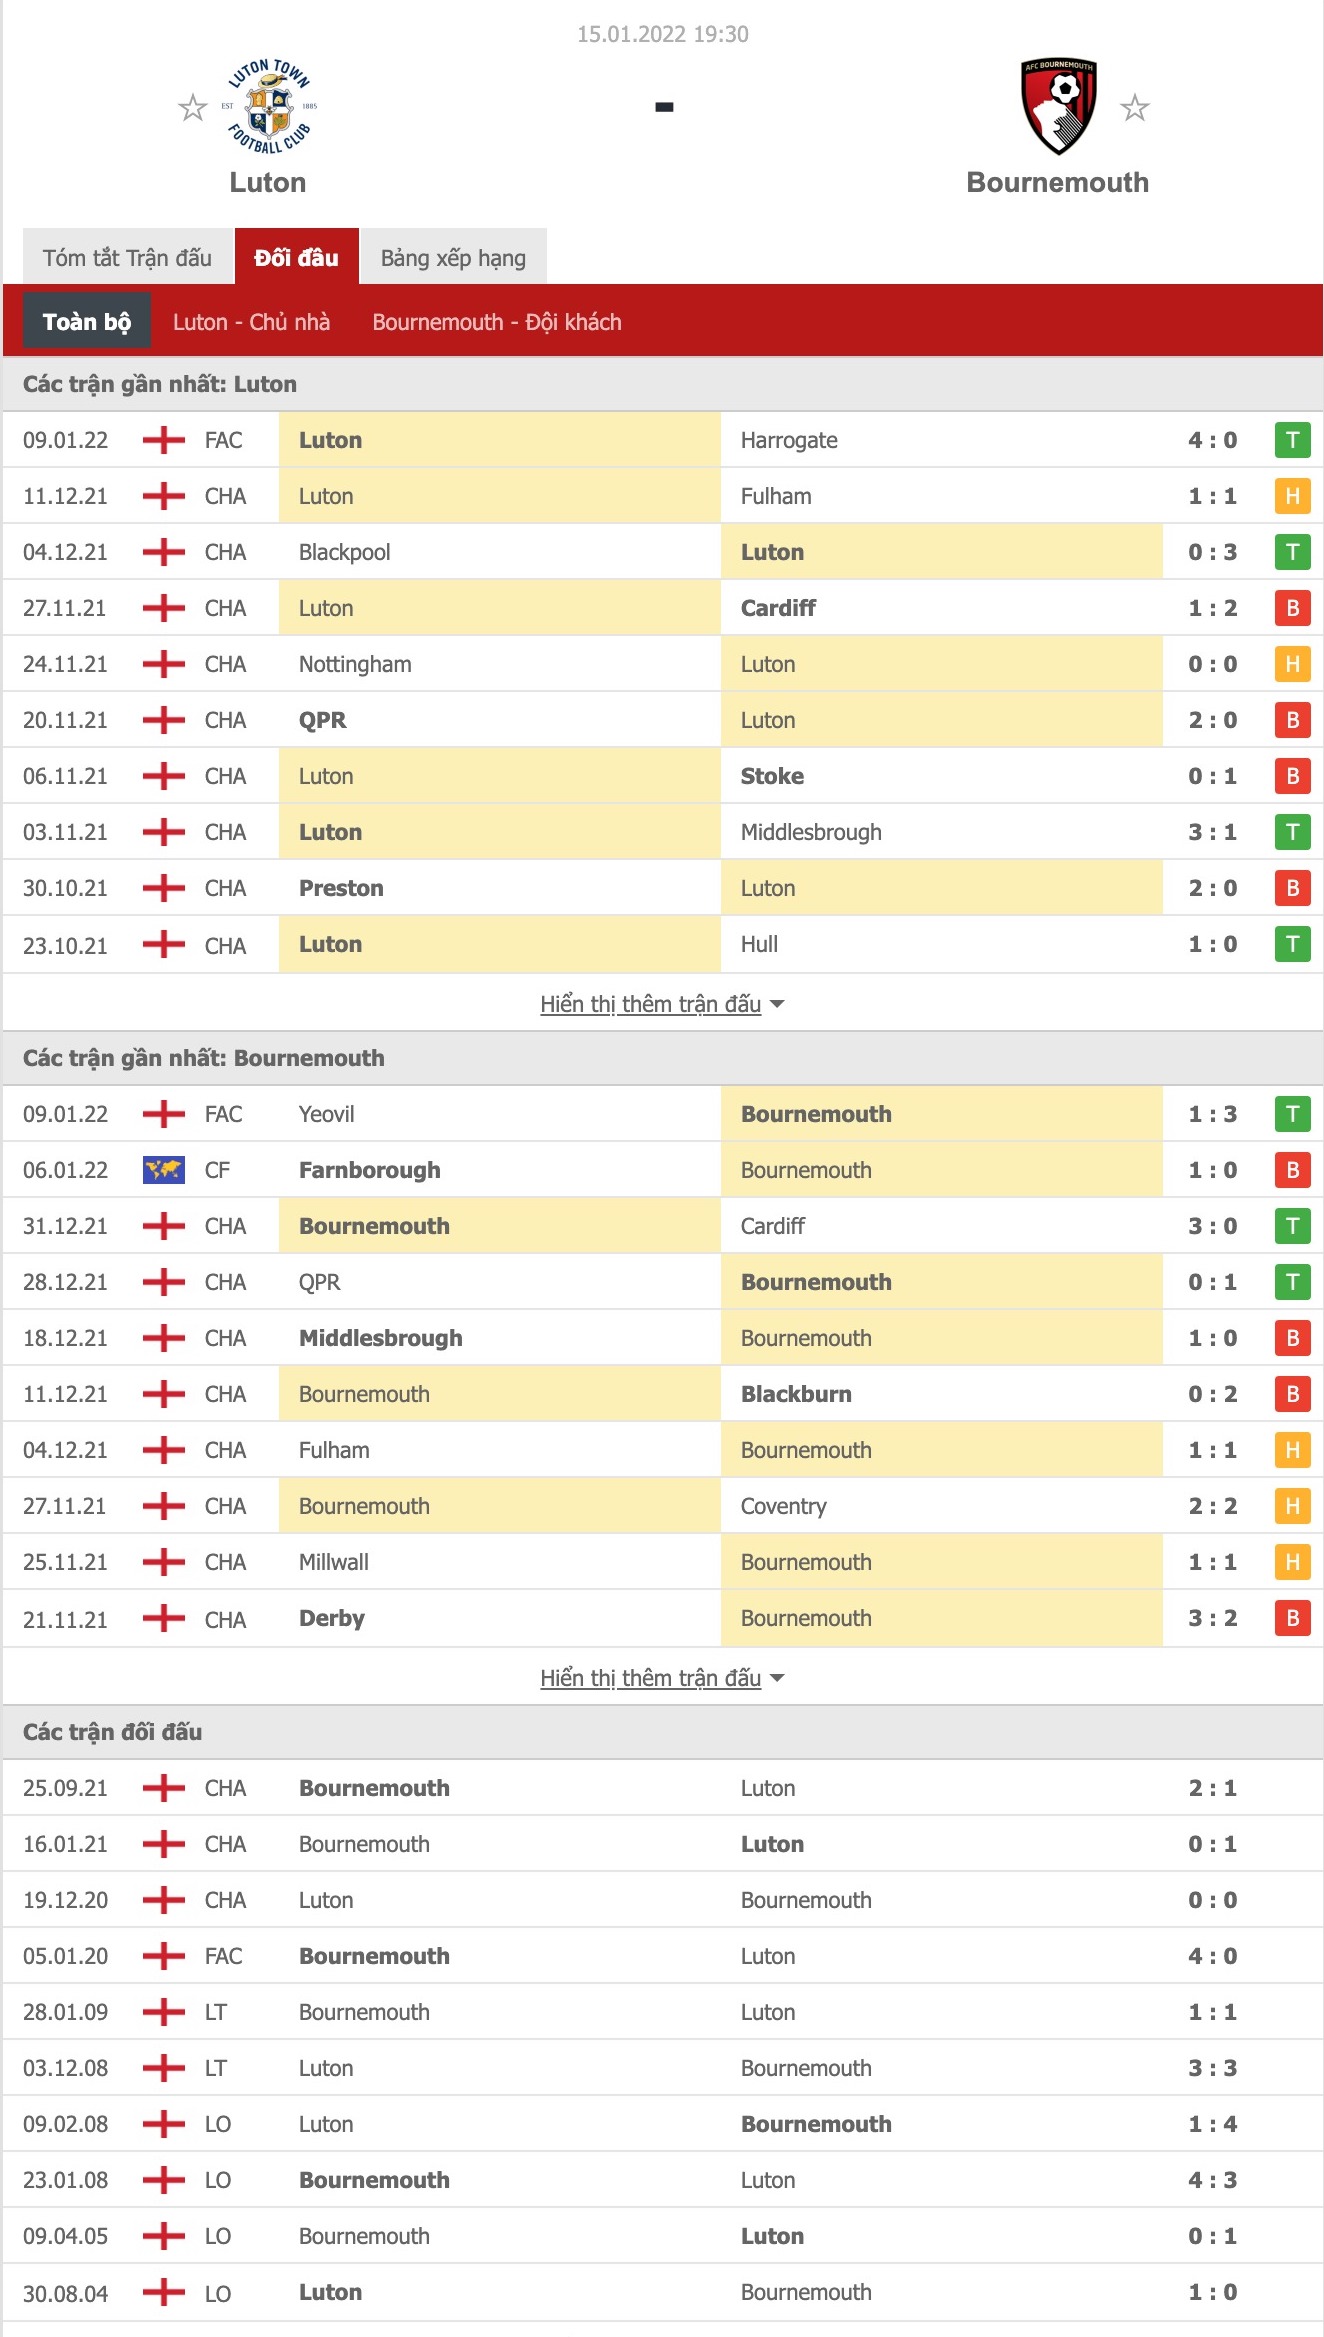Click the B badge for Middlesbrough vs Bournemouth
This screenshot has height=2337, width=1324.
click(x=1292, y=1338)
